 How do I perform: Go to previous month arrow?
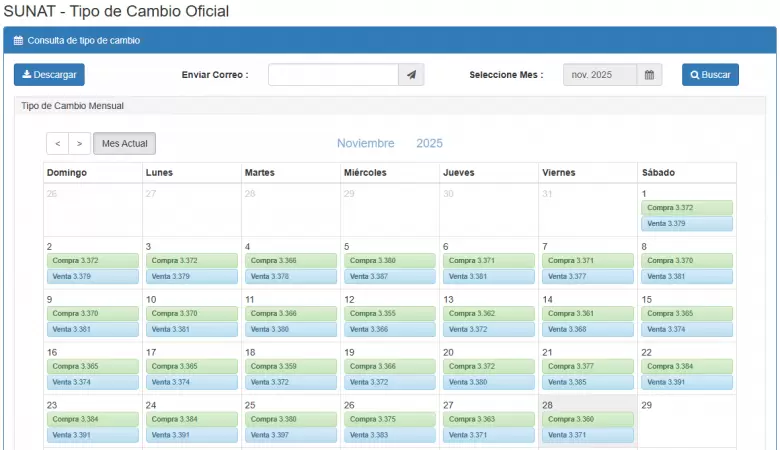pos(58,144)
